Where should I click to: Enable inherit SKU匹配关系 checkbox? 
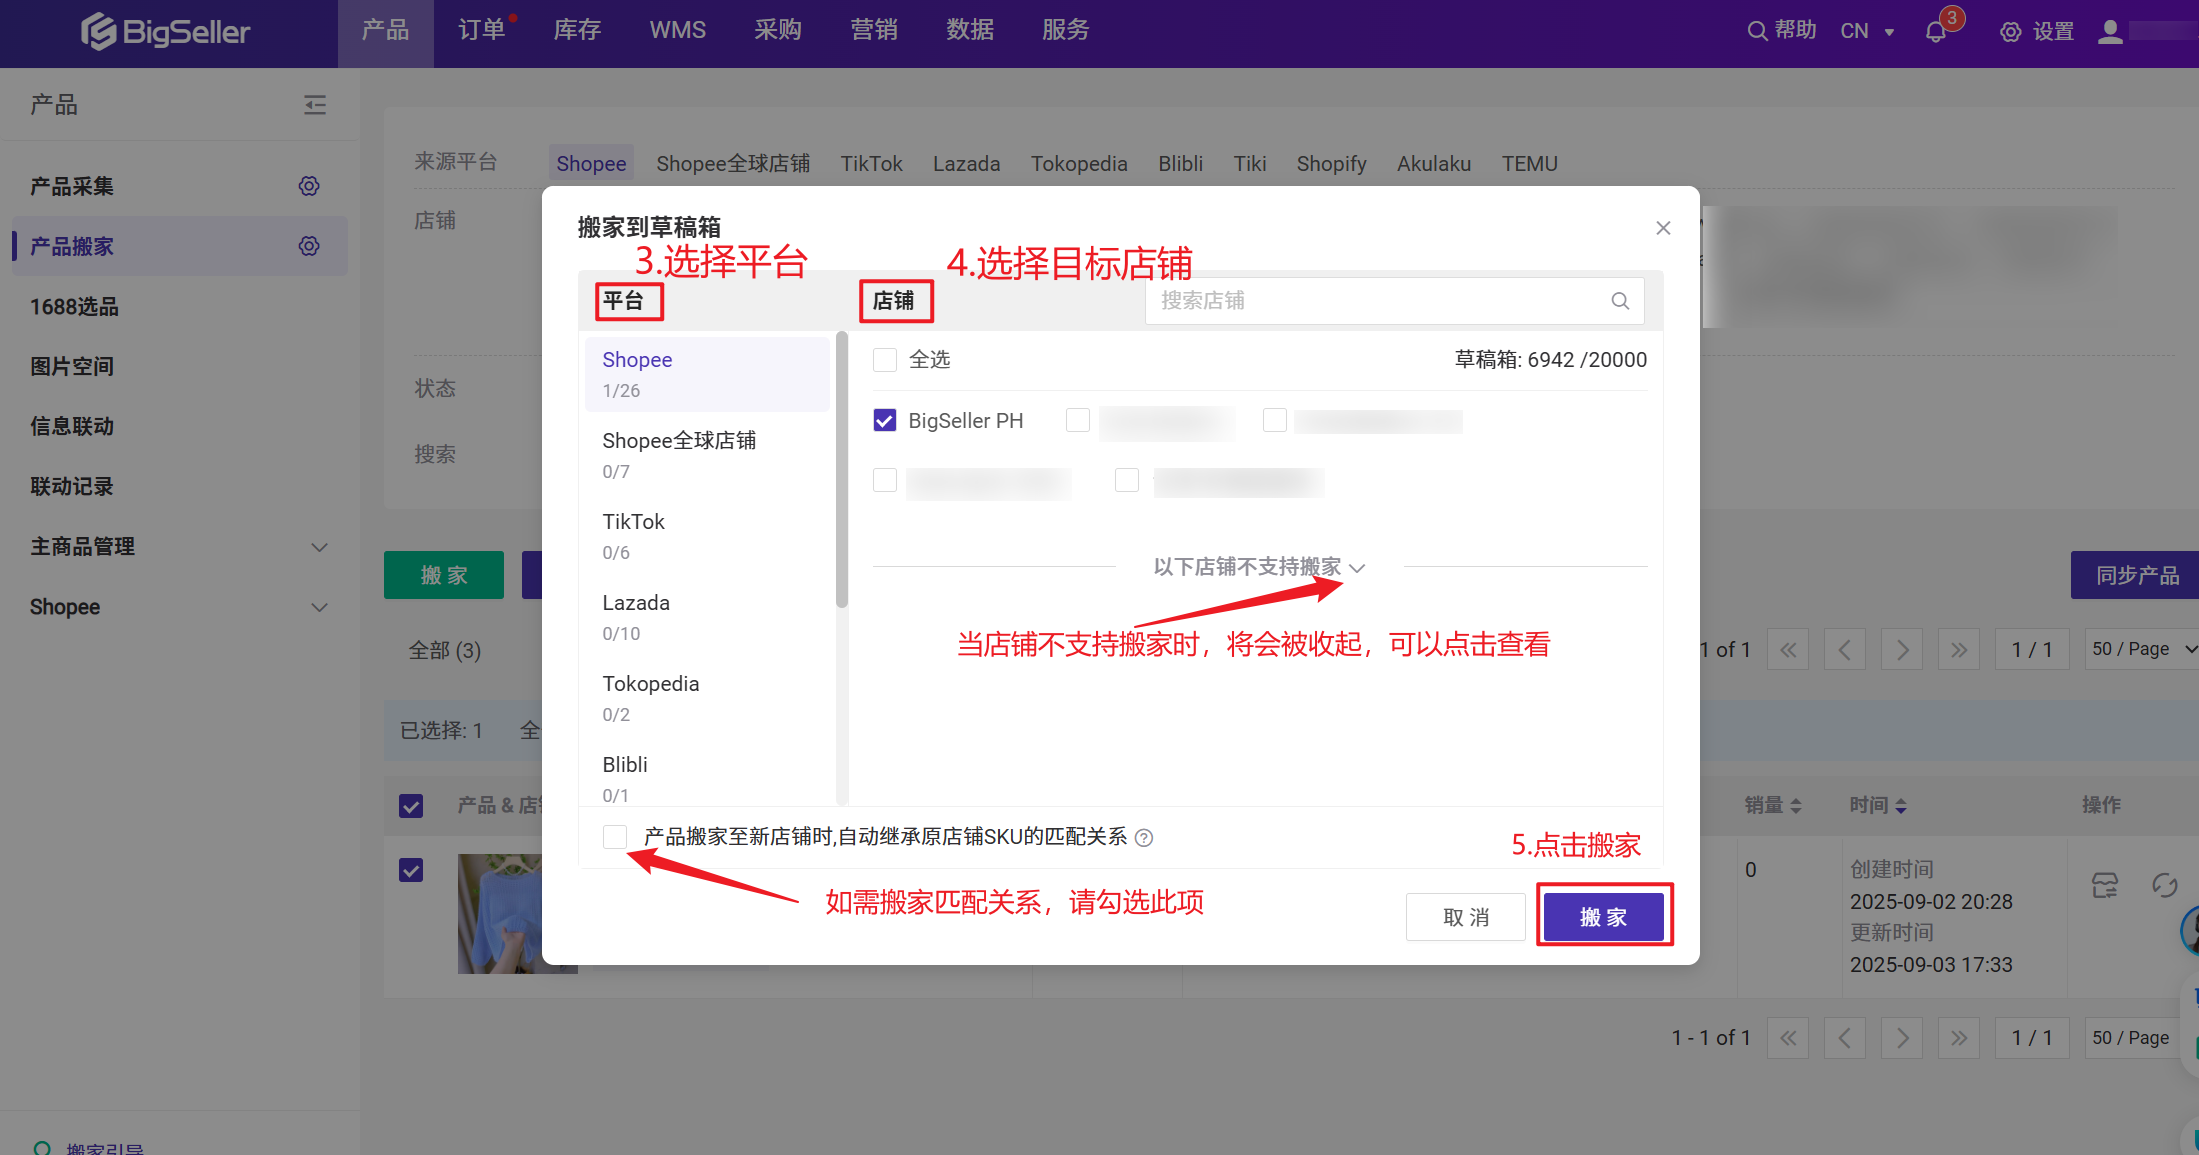click(615, 837)
